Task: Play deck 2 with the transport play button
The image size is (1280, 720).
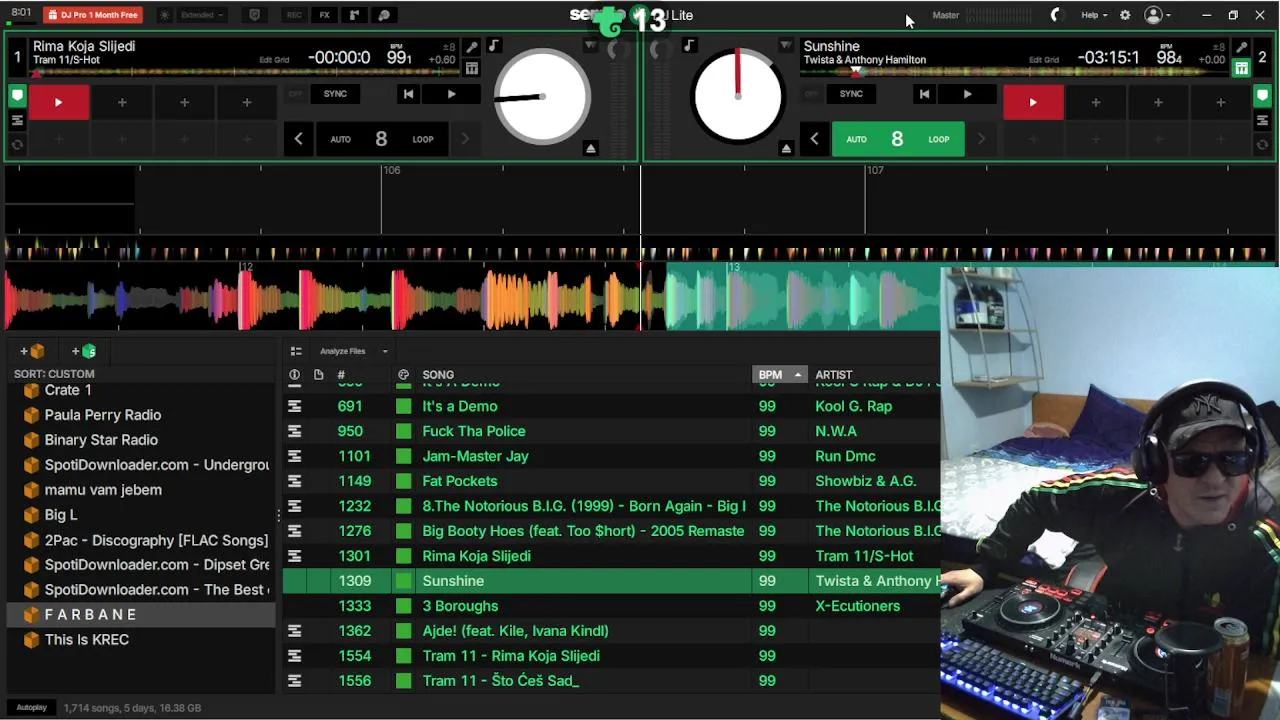Action: pyautogui.click(x=967, y=94)
